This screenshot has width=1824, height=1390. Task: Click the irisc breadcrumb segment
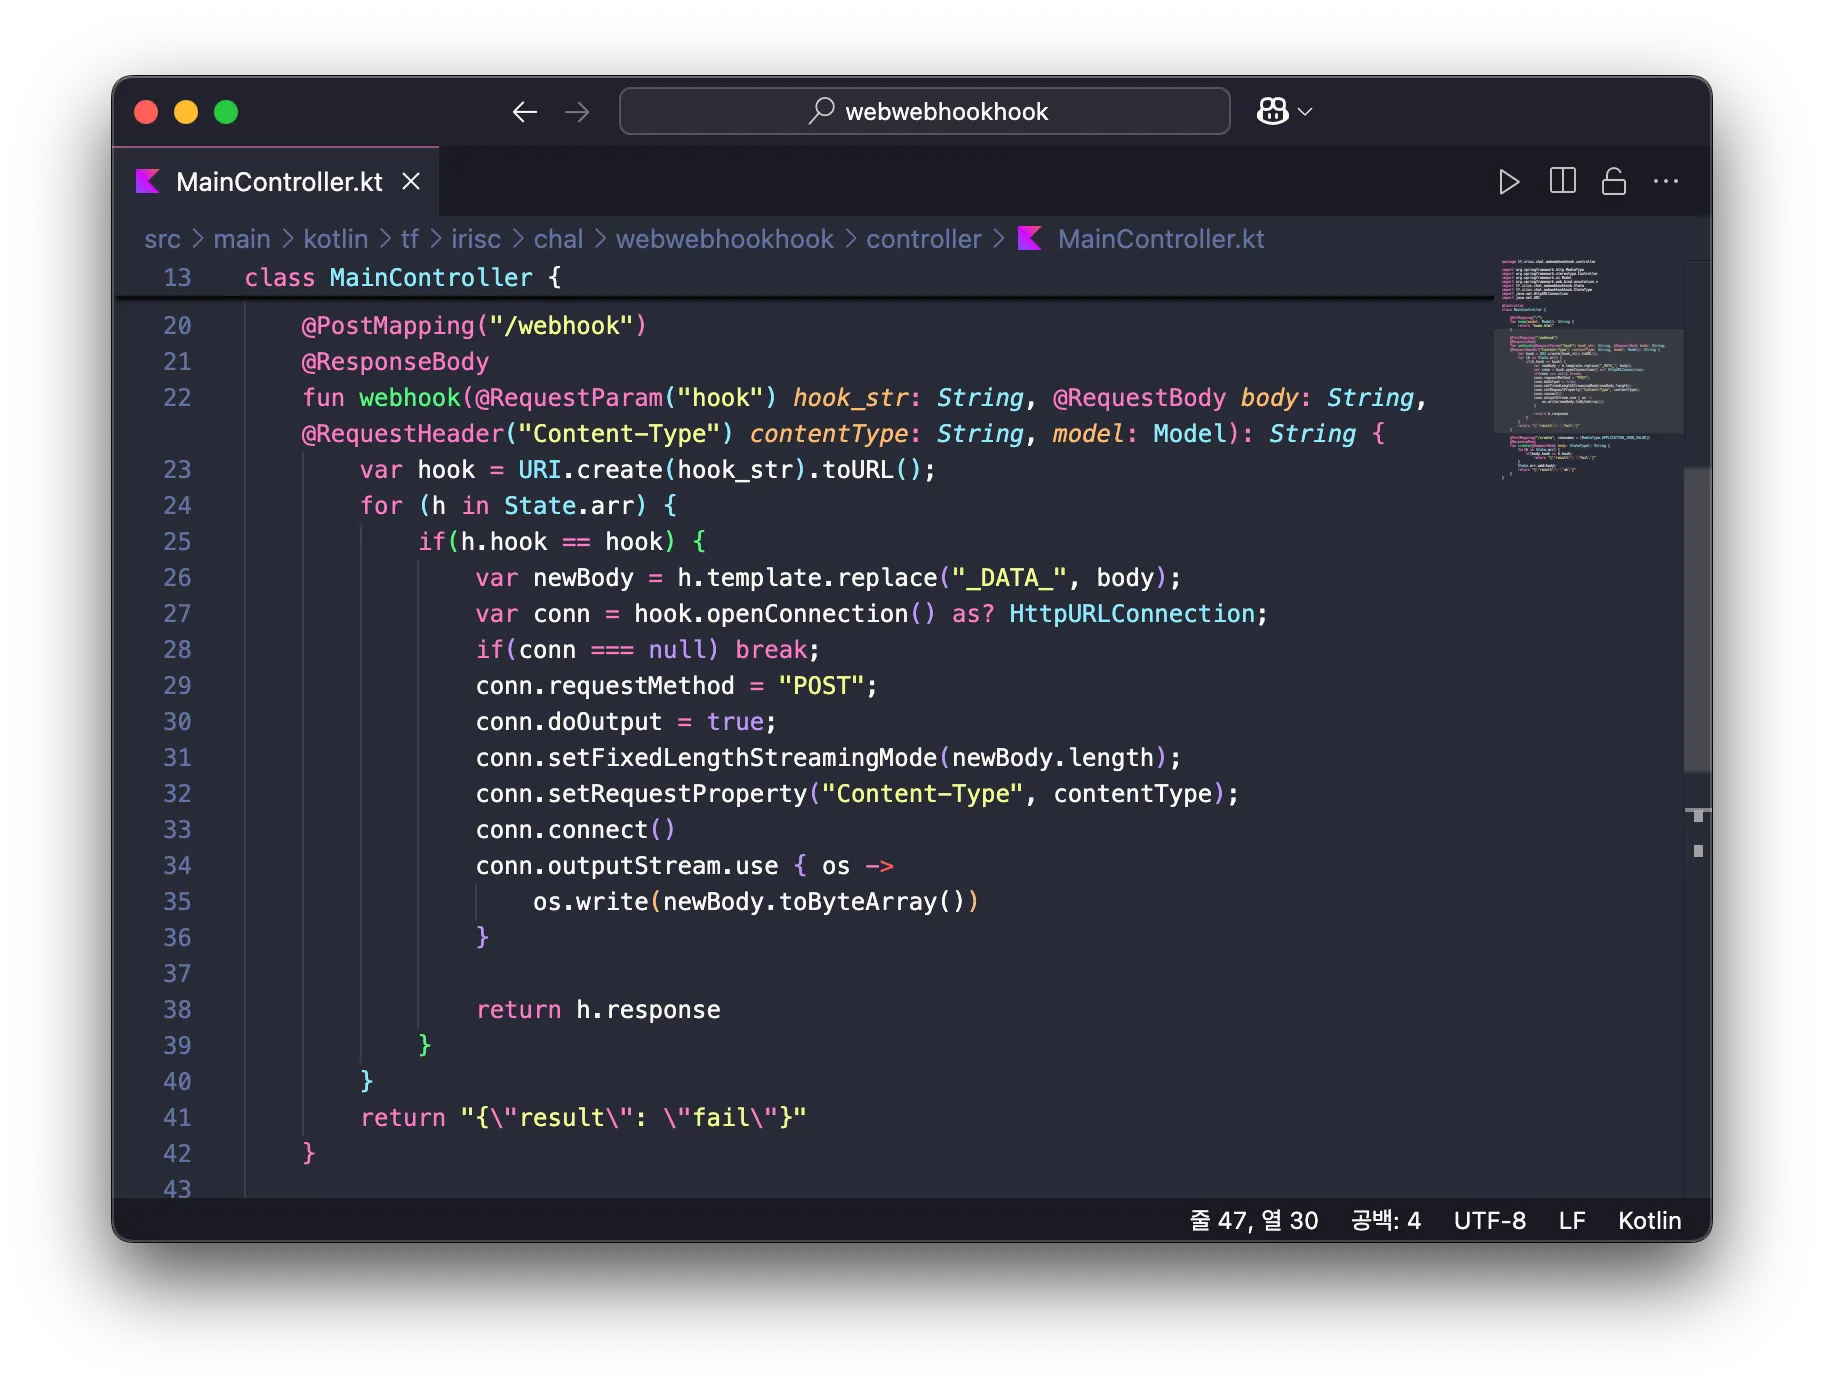tap(475, 239)
